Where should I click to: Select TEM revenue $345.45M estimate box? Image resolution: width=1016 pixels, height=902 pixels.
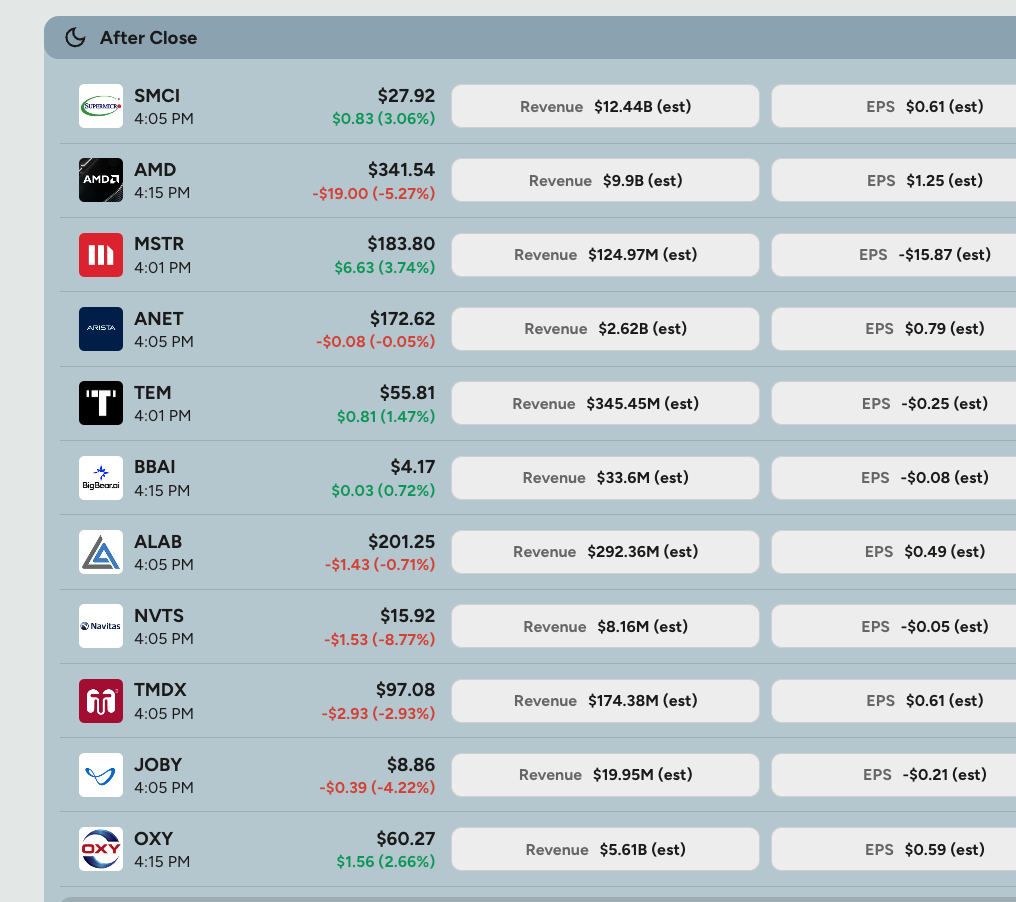point(605,403)
